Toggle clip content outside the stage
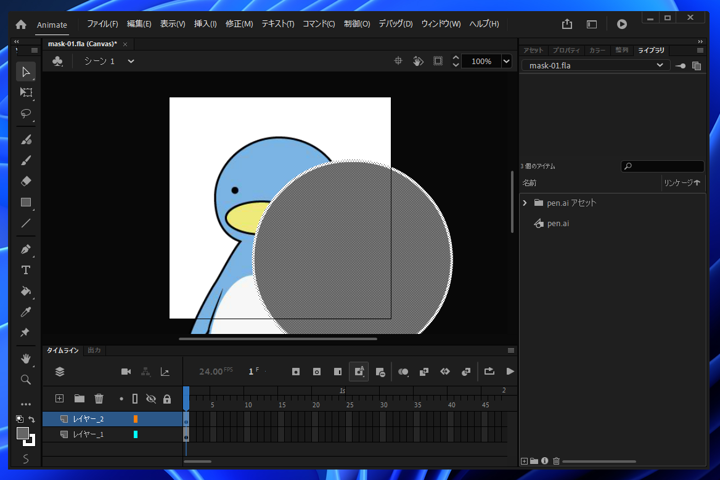Image resolution: width=720 pixels, height=480 pixels. (x=438, y=61)
